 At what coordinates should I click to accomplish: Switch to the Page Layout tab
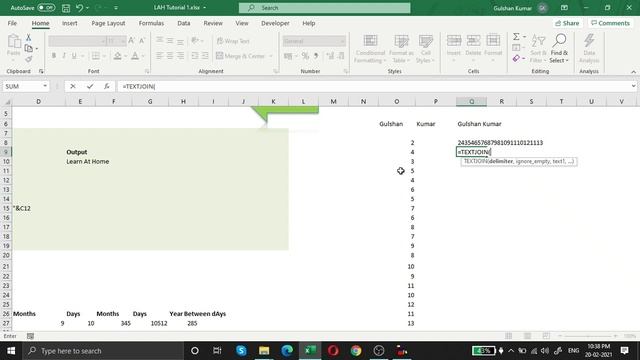tap(108, 23)
